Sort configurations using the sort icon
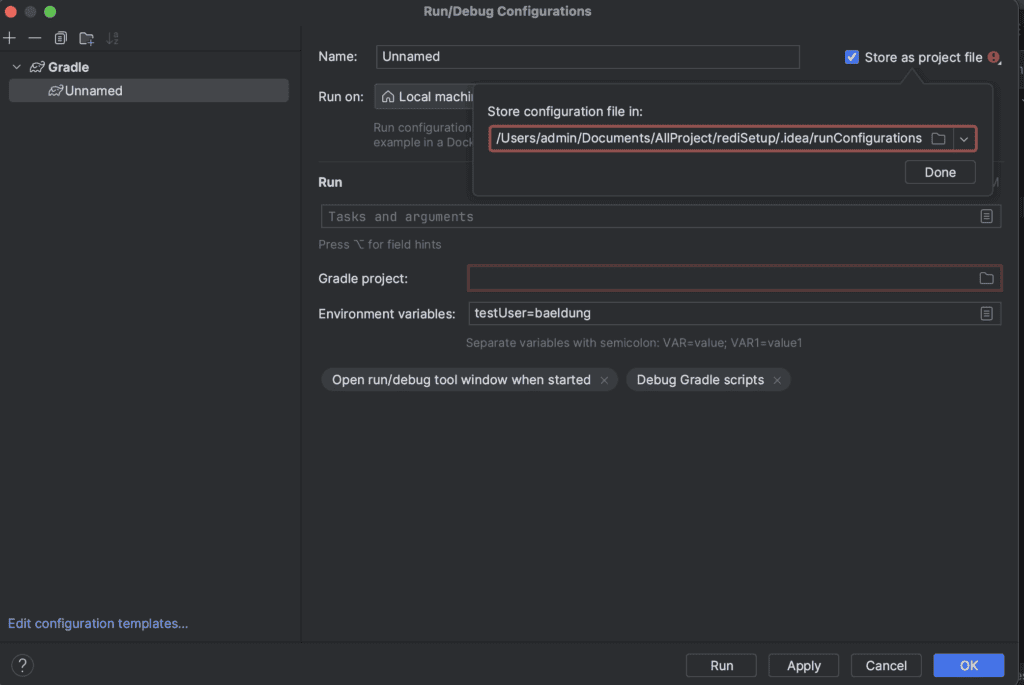The image size is (1024, 685). [x=111, y=38]
